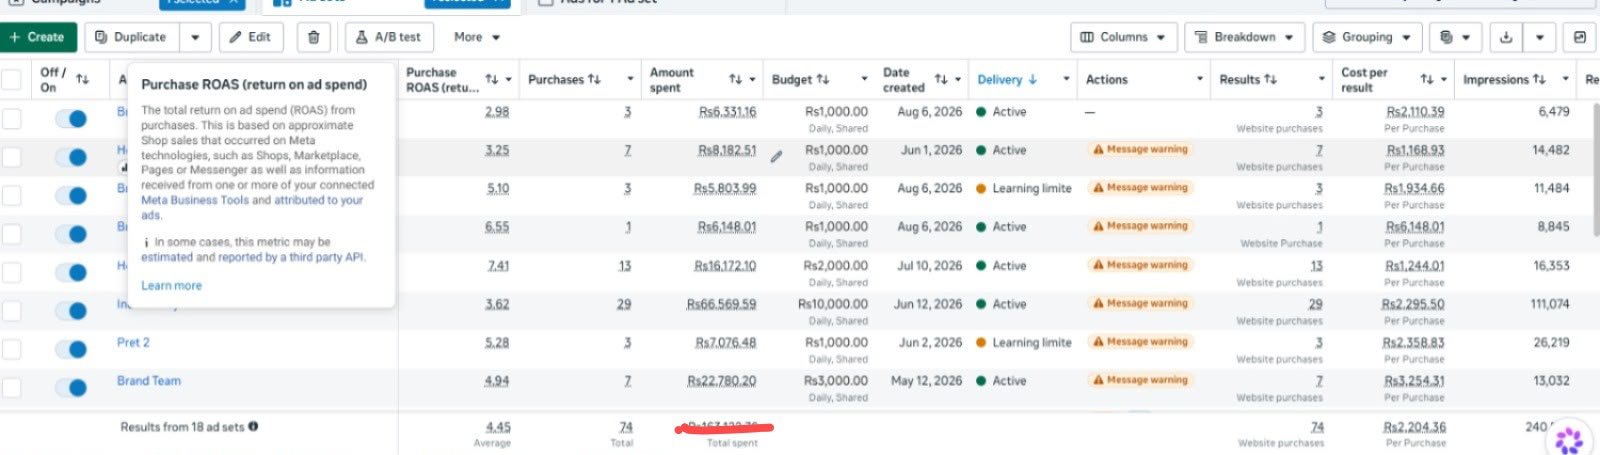Click the info icon beside Results from 18 ad sets
Image resolution: width=1600 pixels, height=455 pixels.
(x=253, y=426)
